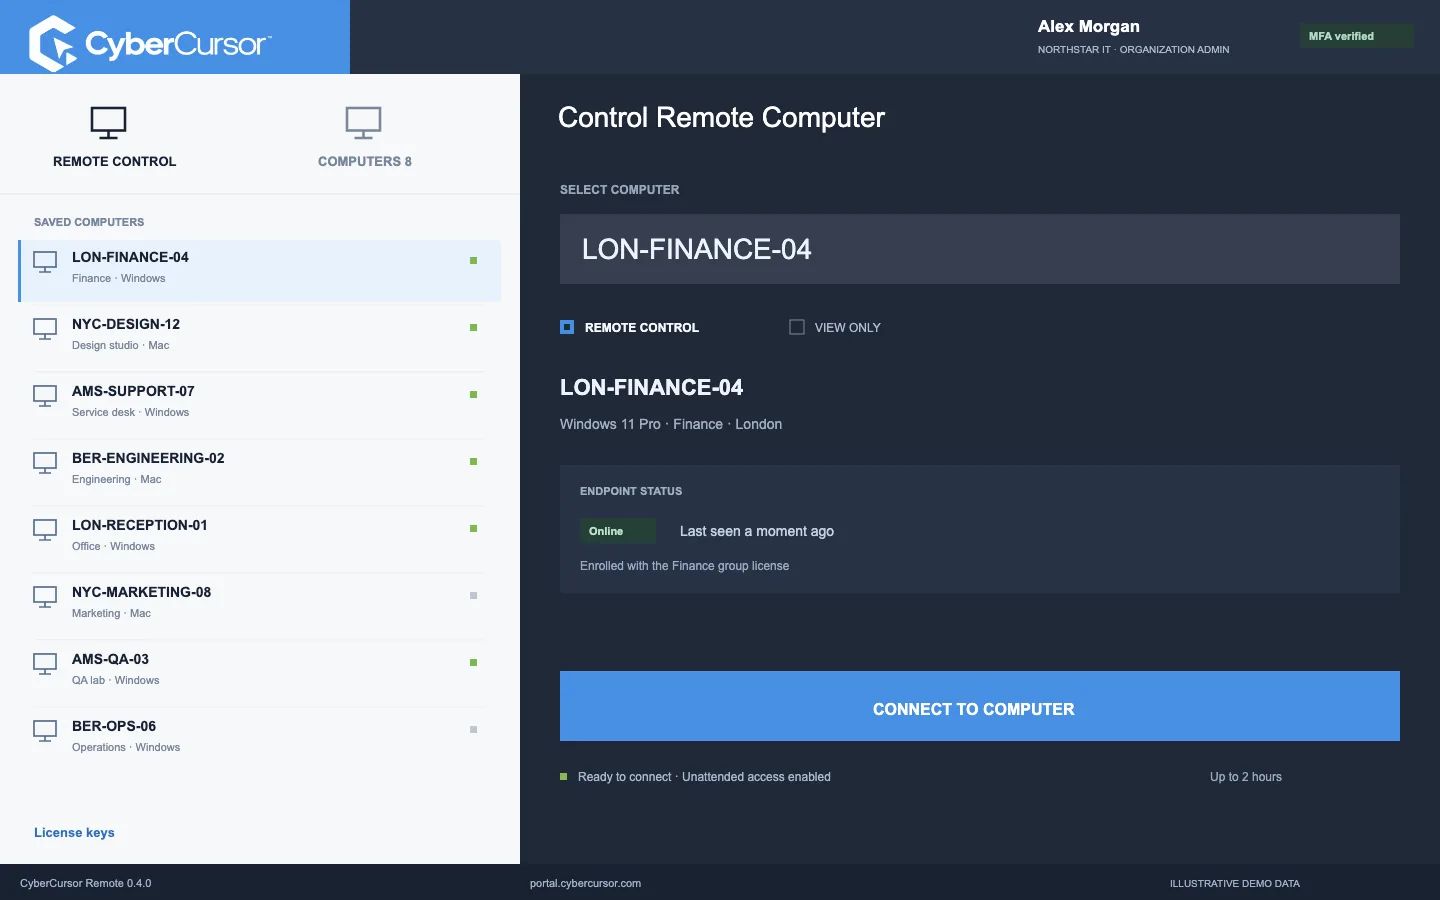1440x900 pixels.
Task: Enable the View Only checkbox
Action: pos(797,327)
